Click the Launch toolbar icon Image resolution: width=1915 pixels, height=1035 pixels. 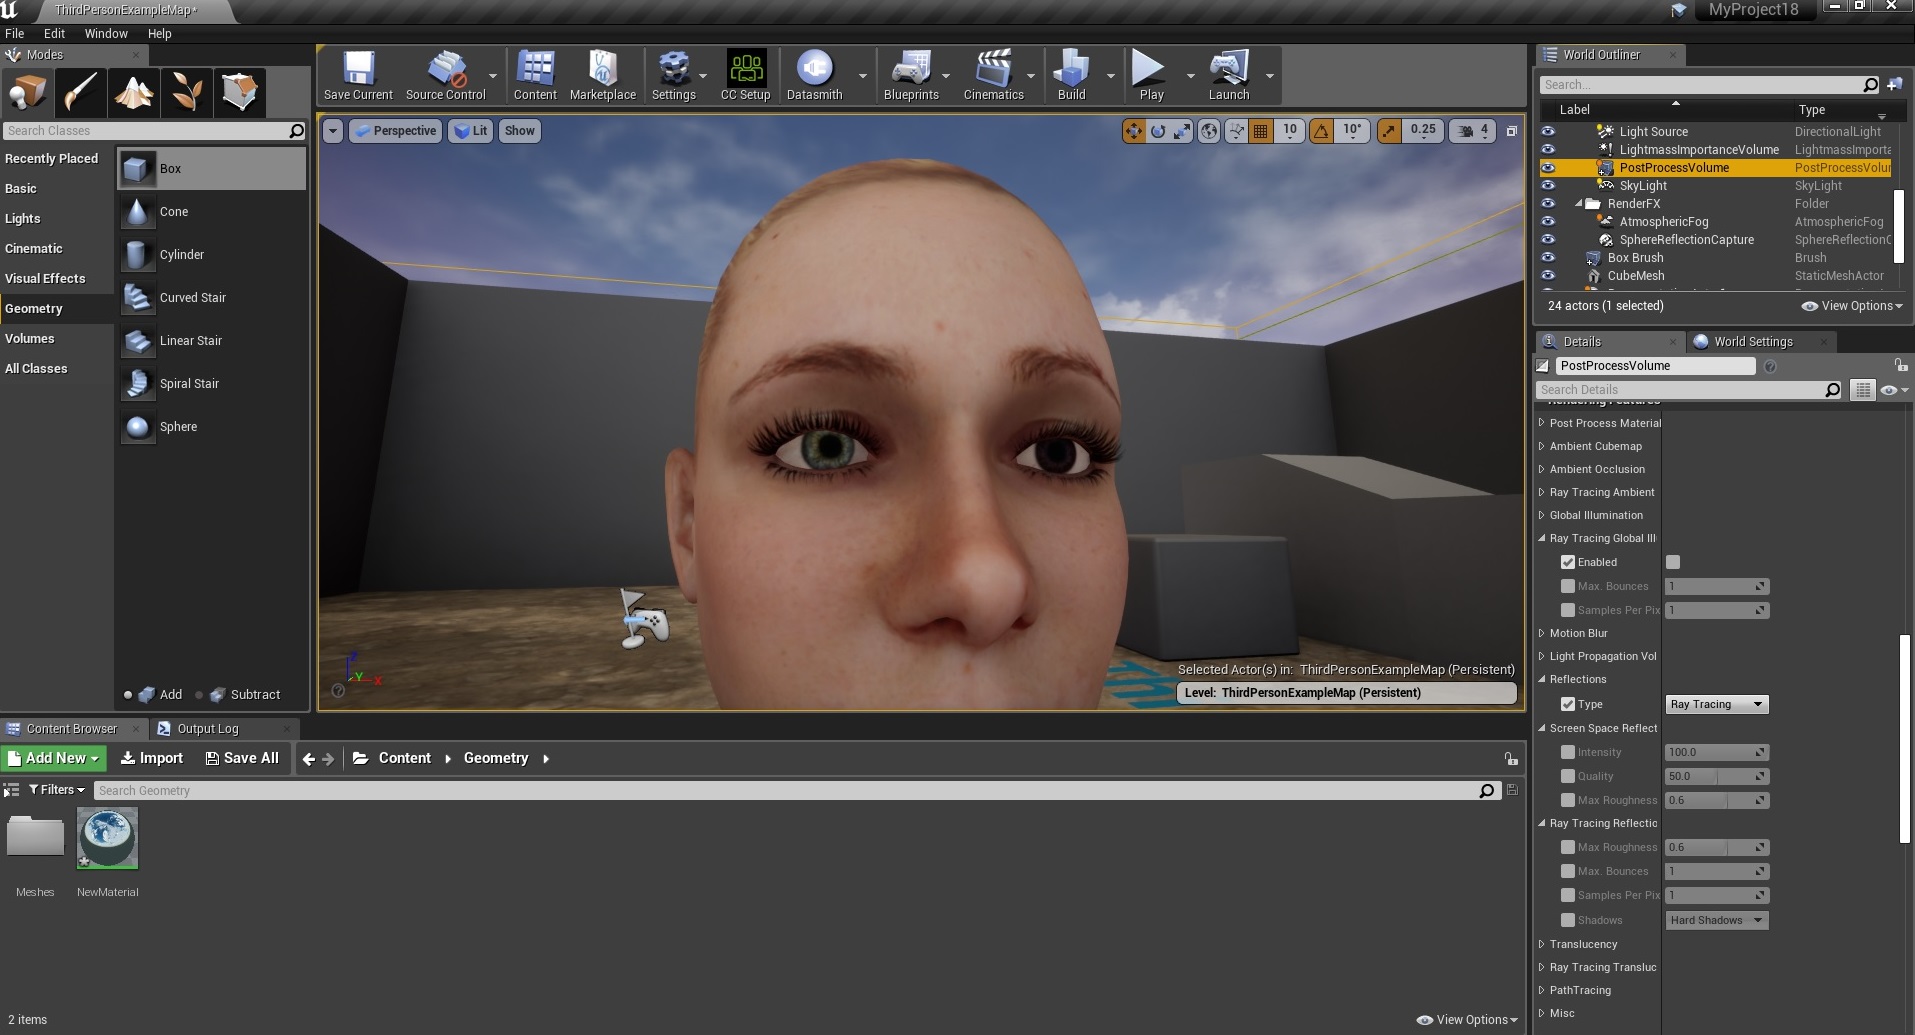coord(1229,75)
